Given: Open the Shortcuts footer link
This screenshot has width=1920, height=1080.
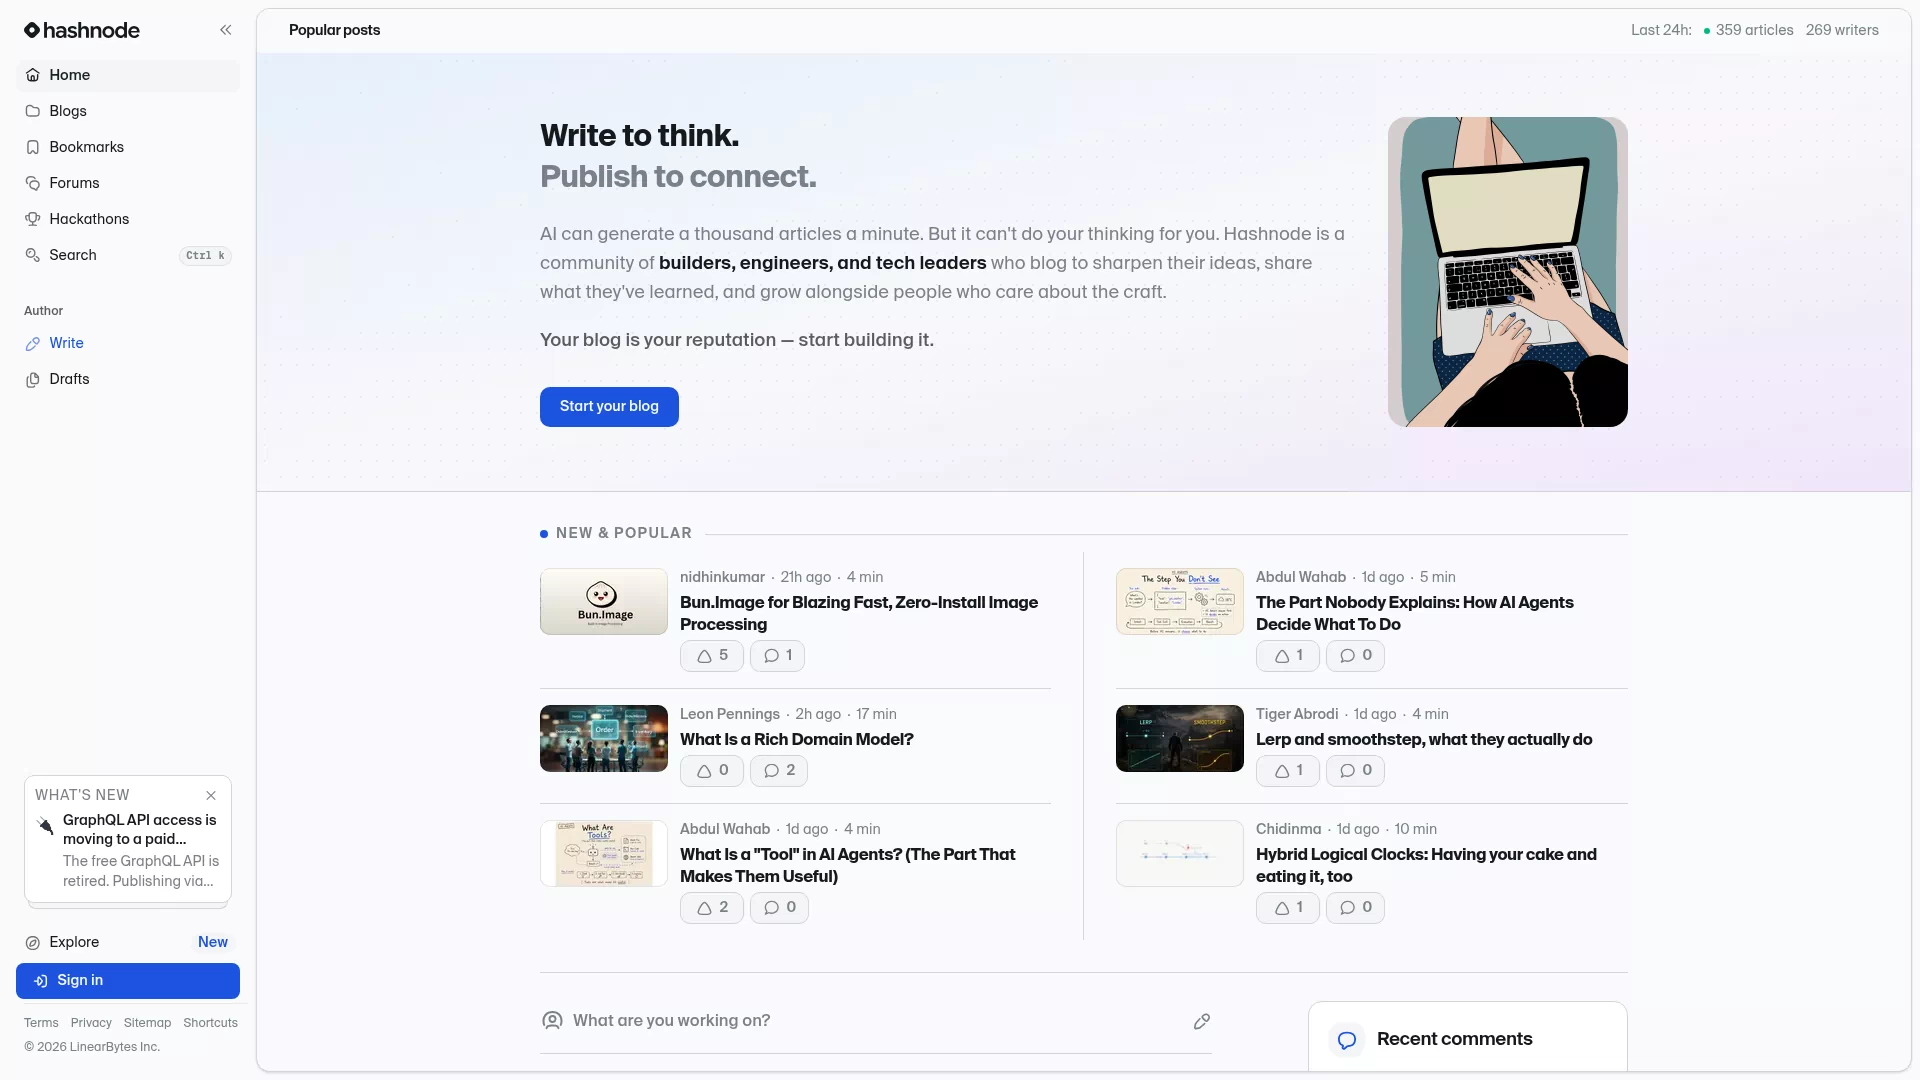Looking at the screenshot, I should click(x=210, y=1023).
